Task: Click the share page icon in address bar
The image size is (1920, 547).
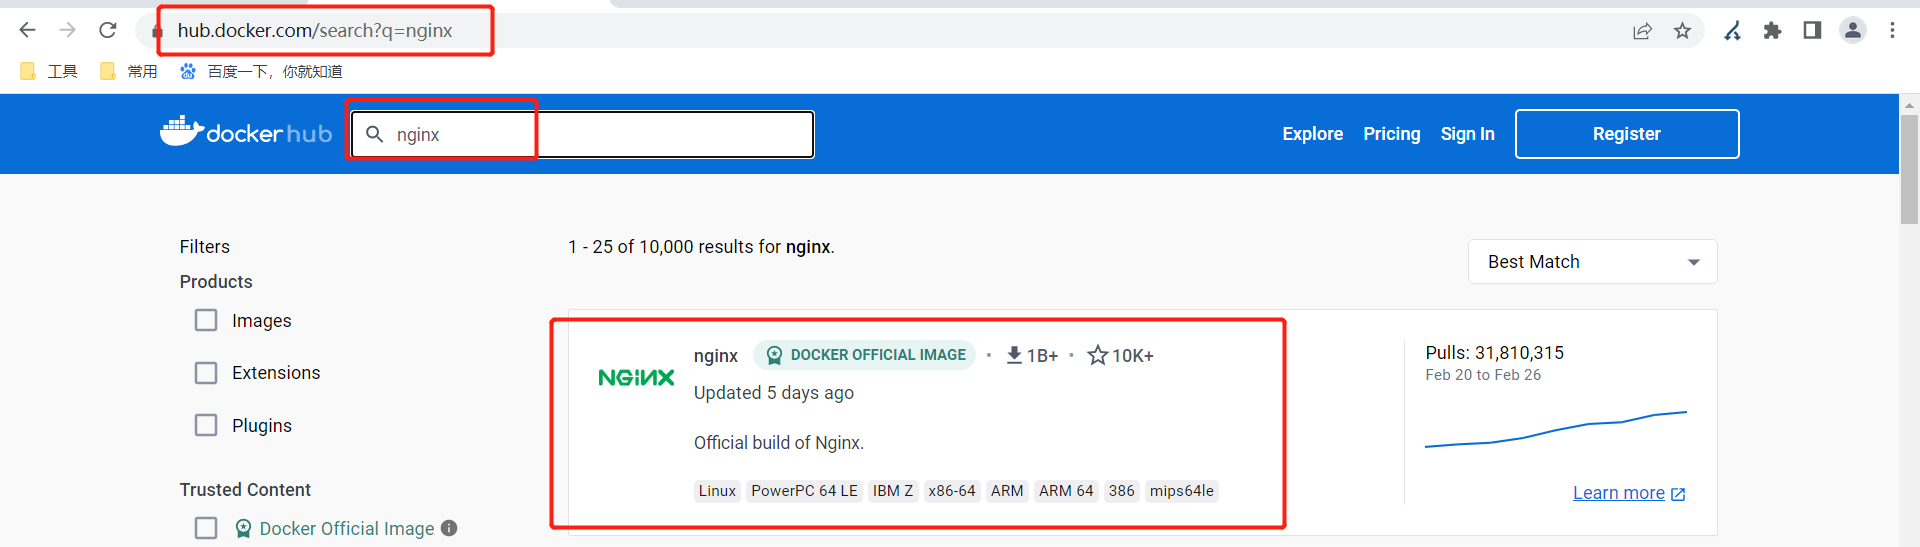Action: coord(1642,31)
